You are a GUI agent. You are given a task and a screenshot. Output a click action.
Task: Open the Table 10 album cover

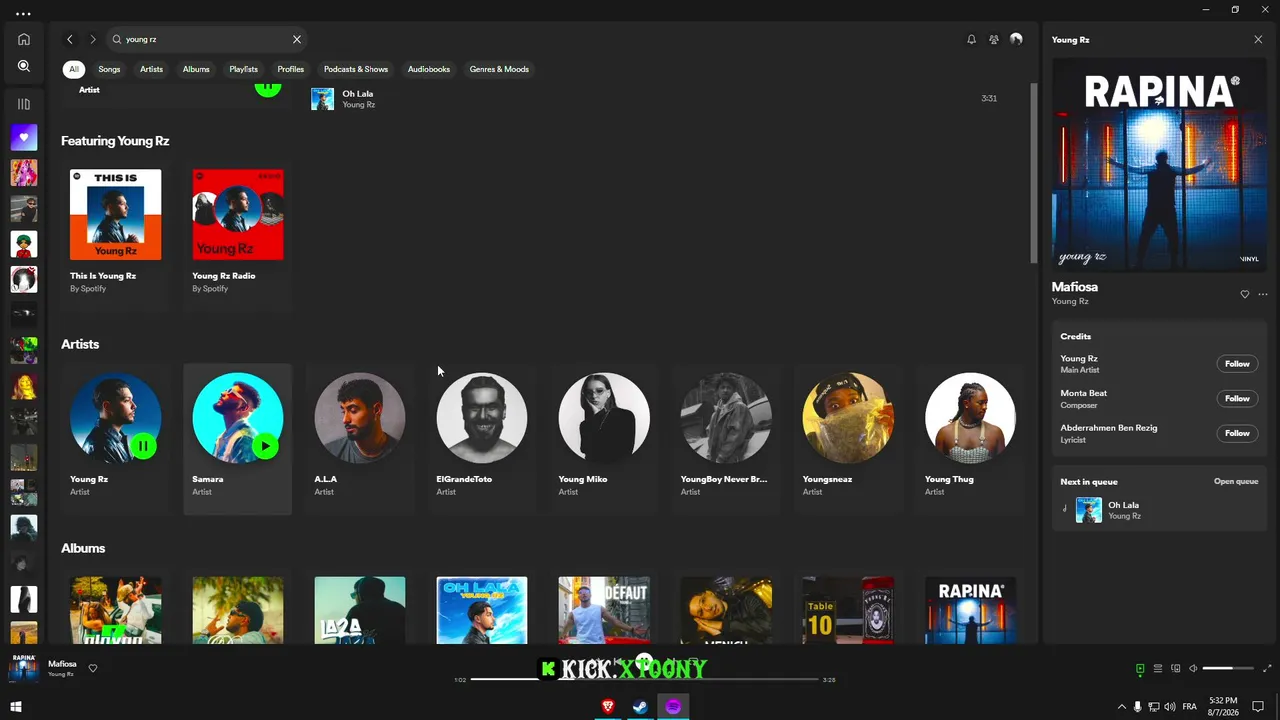pyautogui.click(x=848, y=610)
